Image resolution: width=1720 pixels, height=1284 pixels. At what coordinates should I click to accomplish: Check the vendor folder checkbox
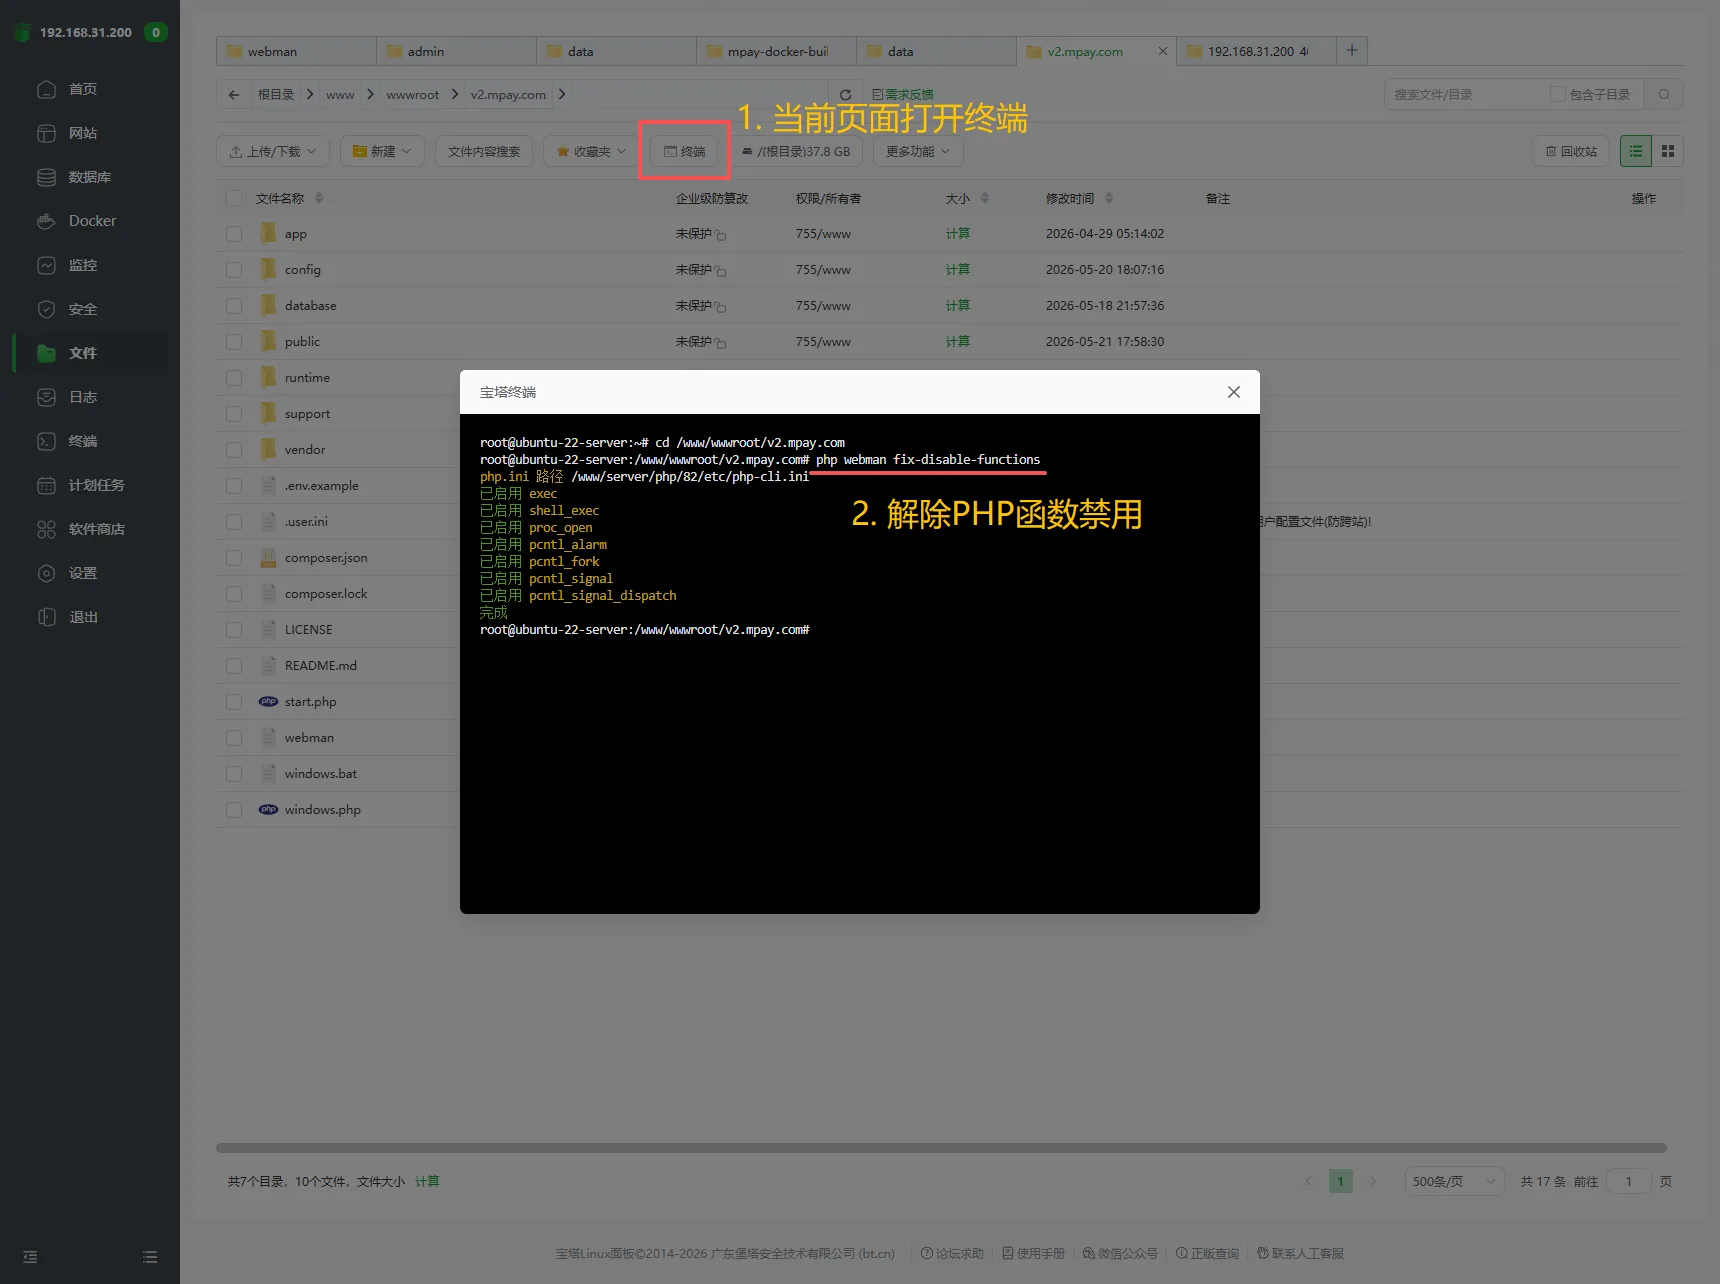pyautogui.click(x=234, y=450)
